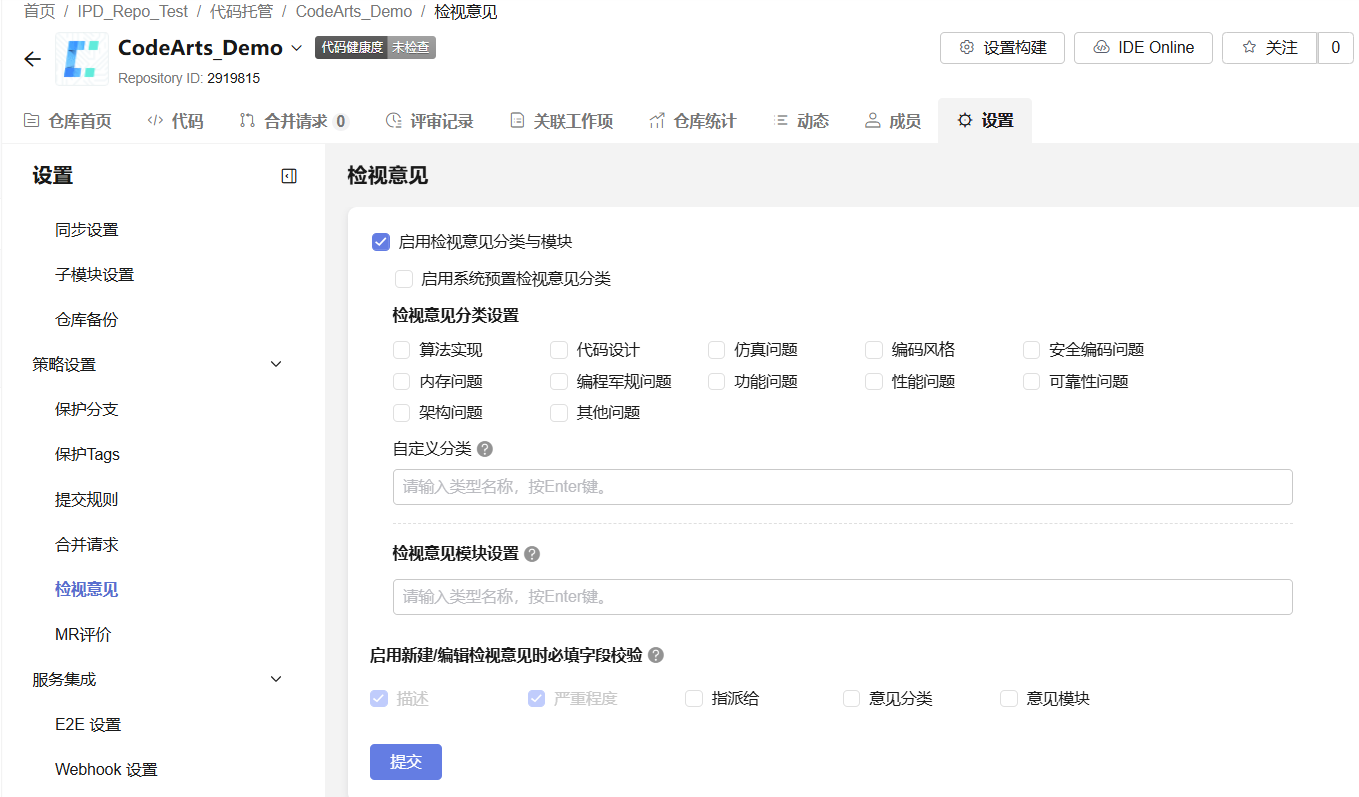Screen dimensions: 1359x797
Task: Check 意见模块 required field
Action: (x=1009, y=698)
